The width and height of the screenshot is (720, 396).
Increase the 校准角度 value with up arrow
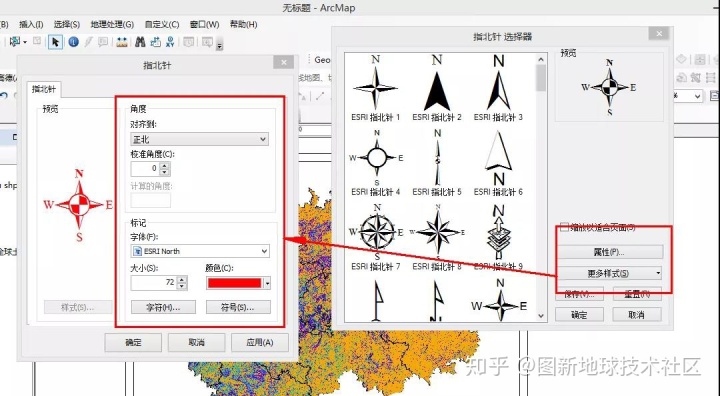(165, 165)
